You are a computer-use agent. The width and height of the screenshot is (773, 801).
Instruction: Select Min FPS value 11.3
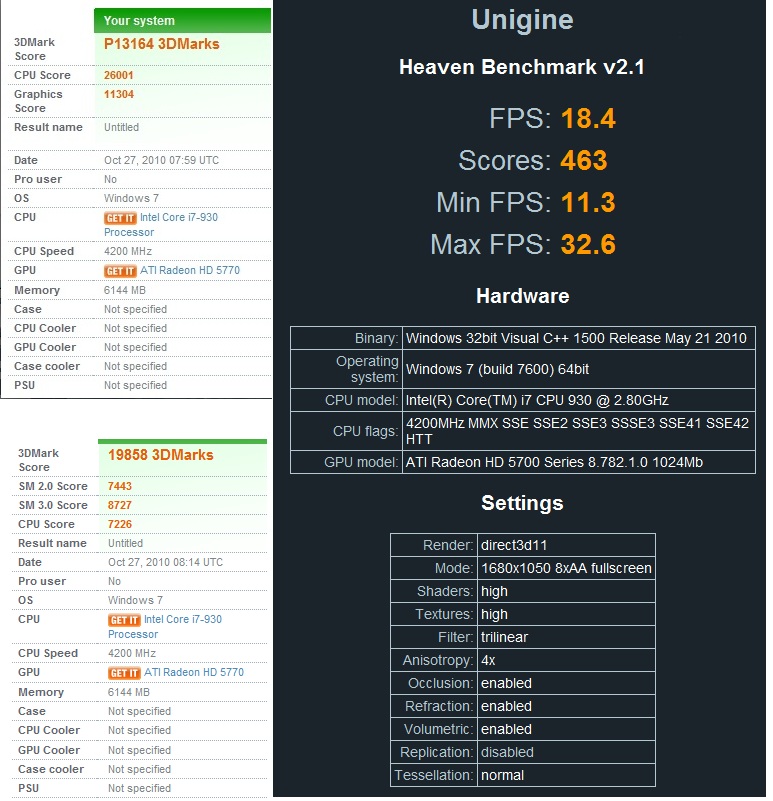[588, 202]
